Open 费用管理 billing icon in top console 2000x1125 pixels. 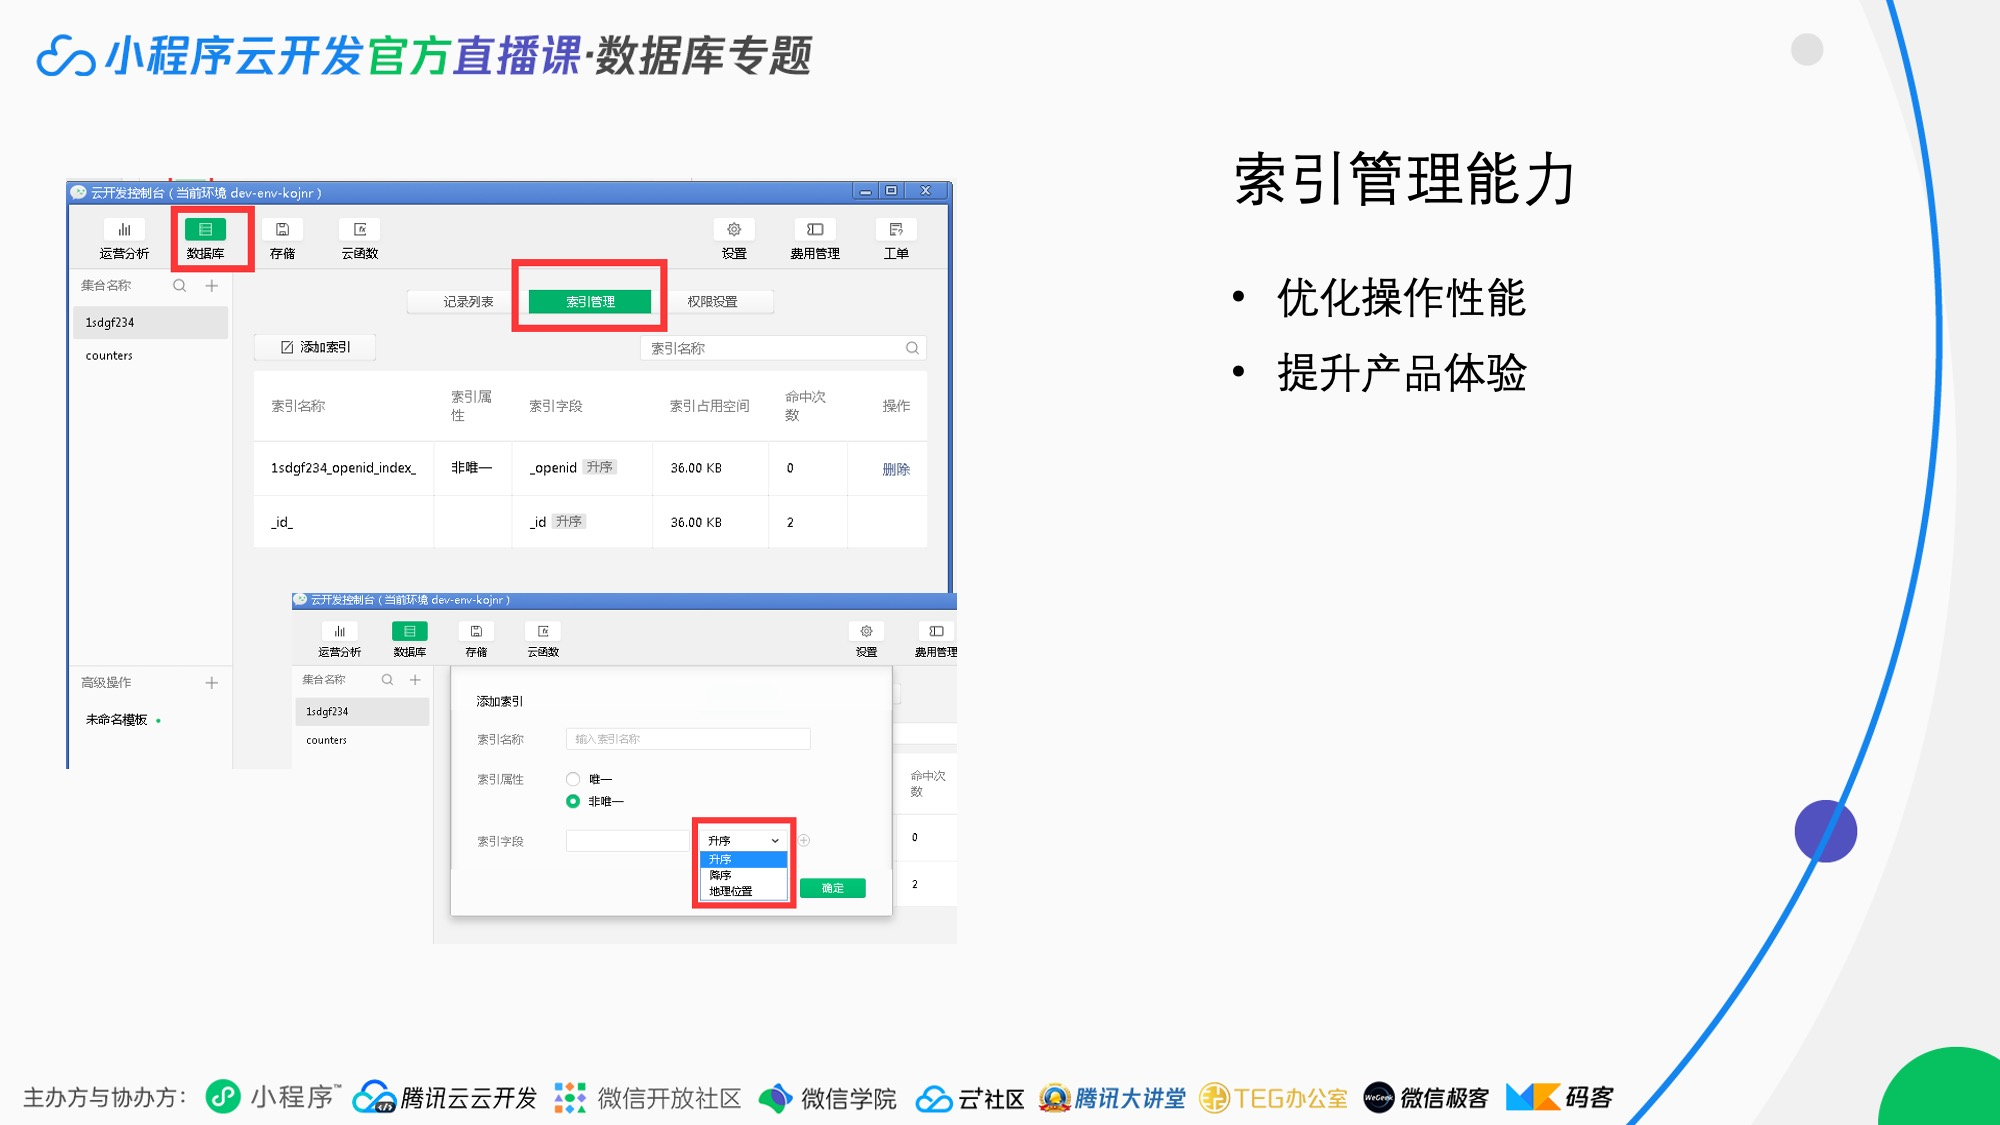[815, 230]
